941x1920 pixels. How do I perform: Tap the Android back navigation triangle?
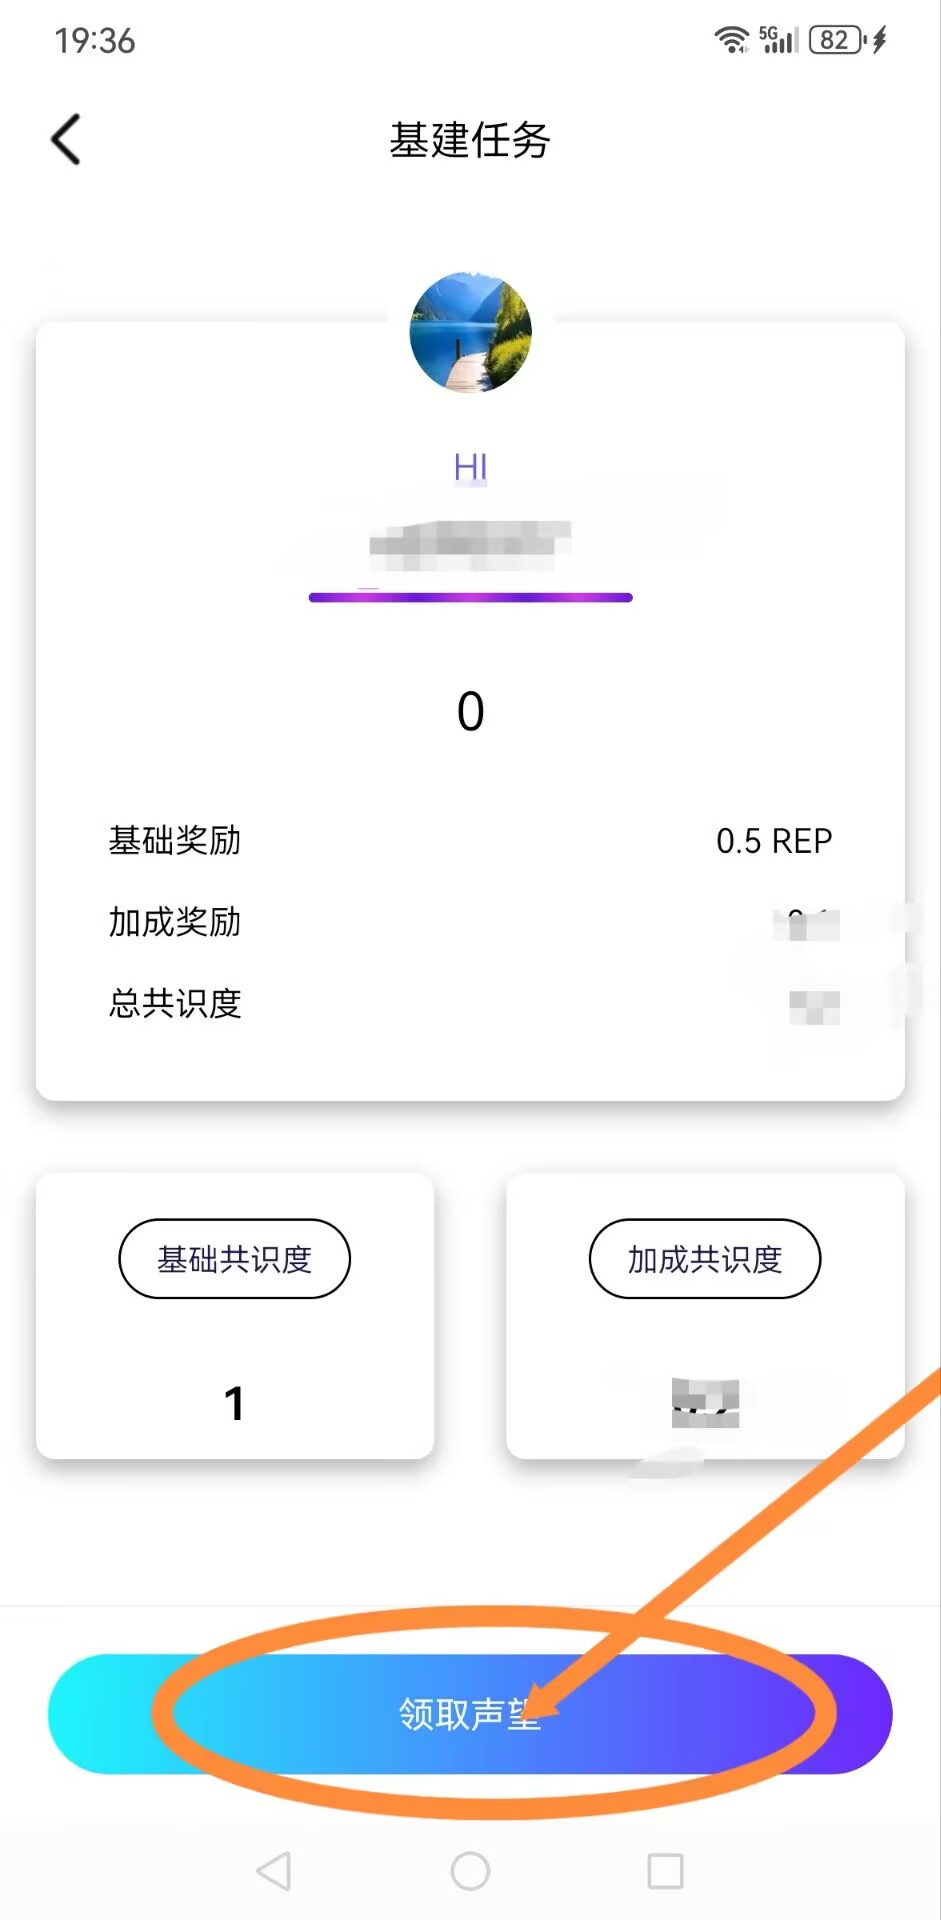tap(274, 1870)
